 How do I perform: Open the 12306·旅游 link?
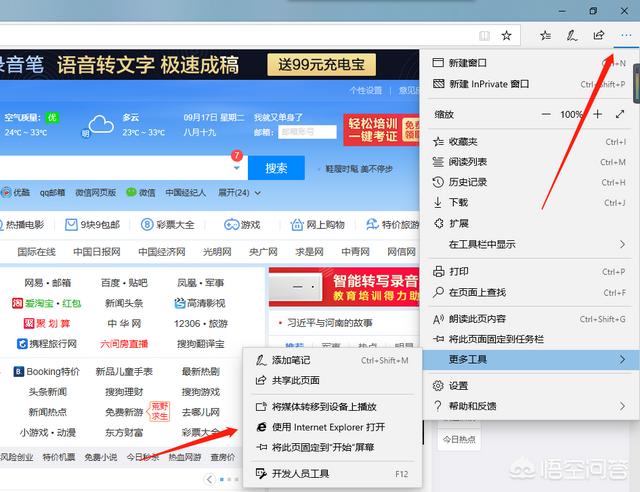[x=201, y=323]
